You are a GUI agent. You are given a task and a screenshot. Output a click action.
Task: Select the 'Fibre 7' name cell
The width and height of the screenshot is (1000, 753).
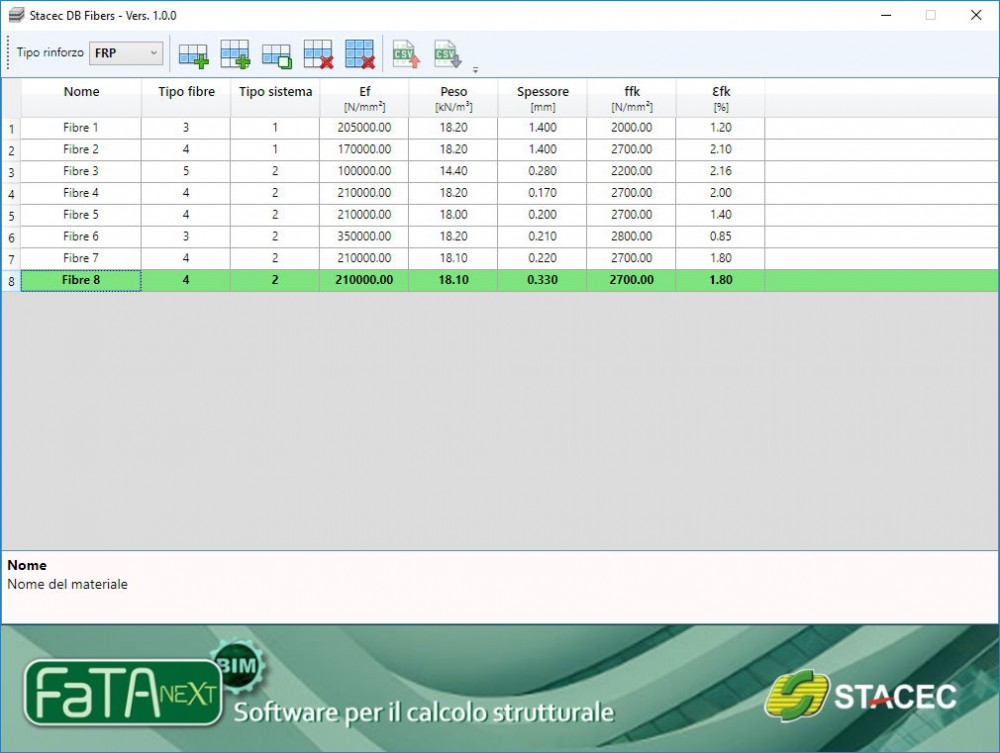click(x=81, y=258)
